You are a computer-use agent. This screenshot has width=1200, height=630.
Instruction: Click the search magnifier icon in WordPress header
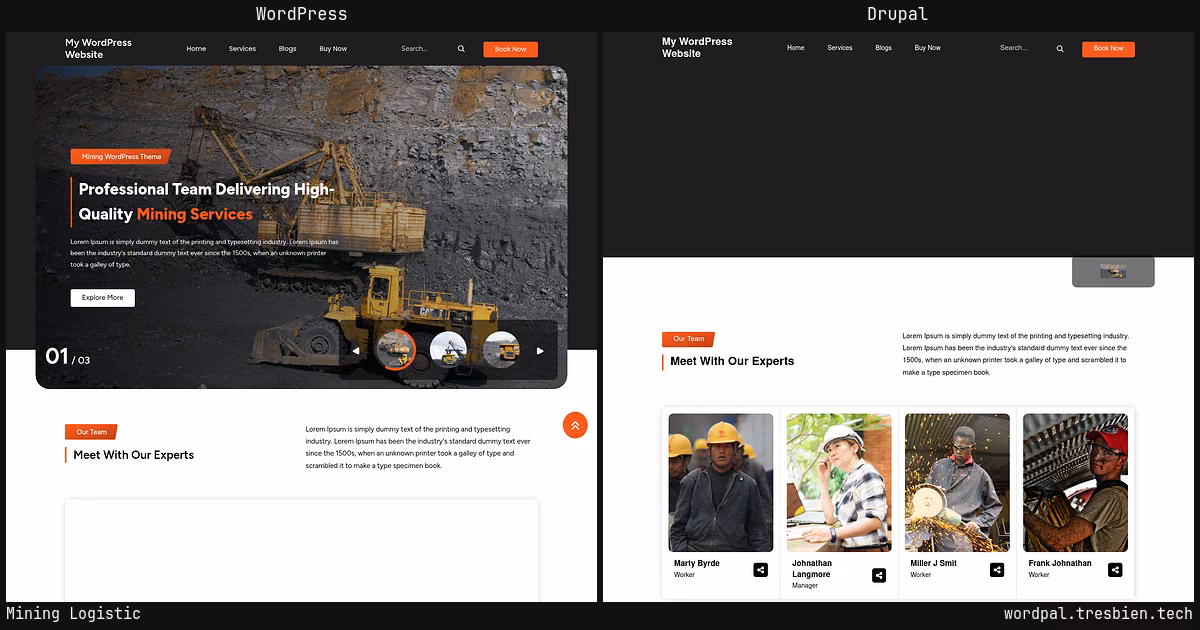coord(461,49)
